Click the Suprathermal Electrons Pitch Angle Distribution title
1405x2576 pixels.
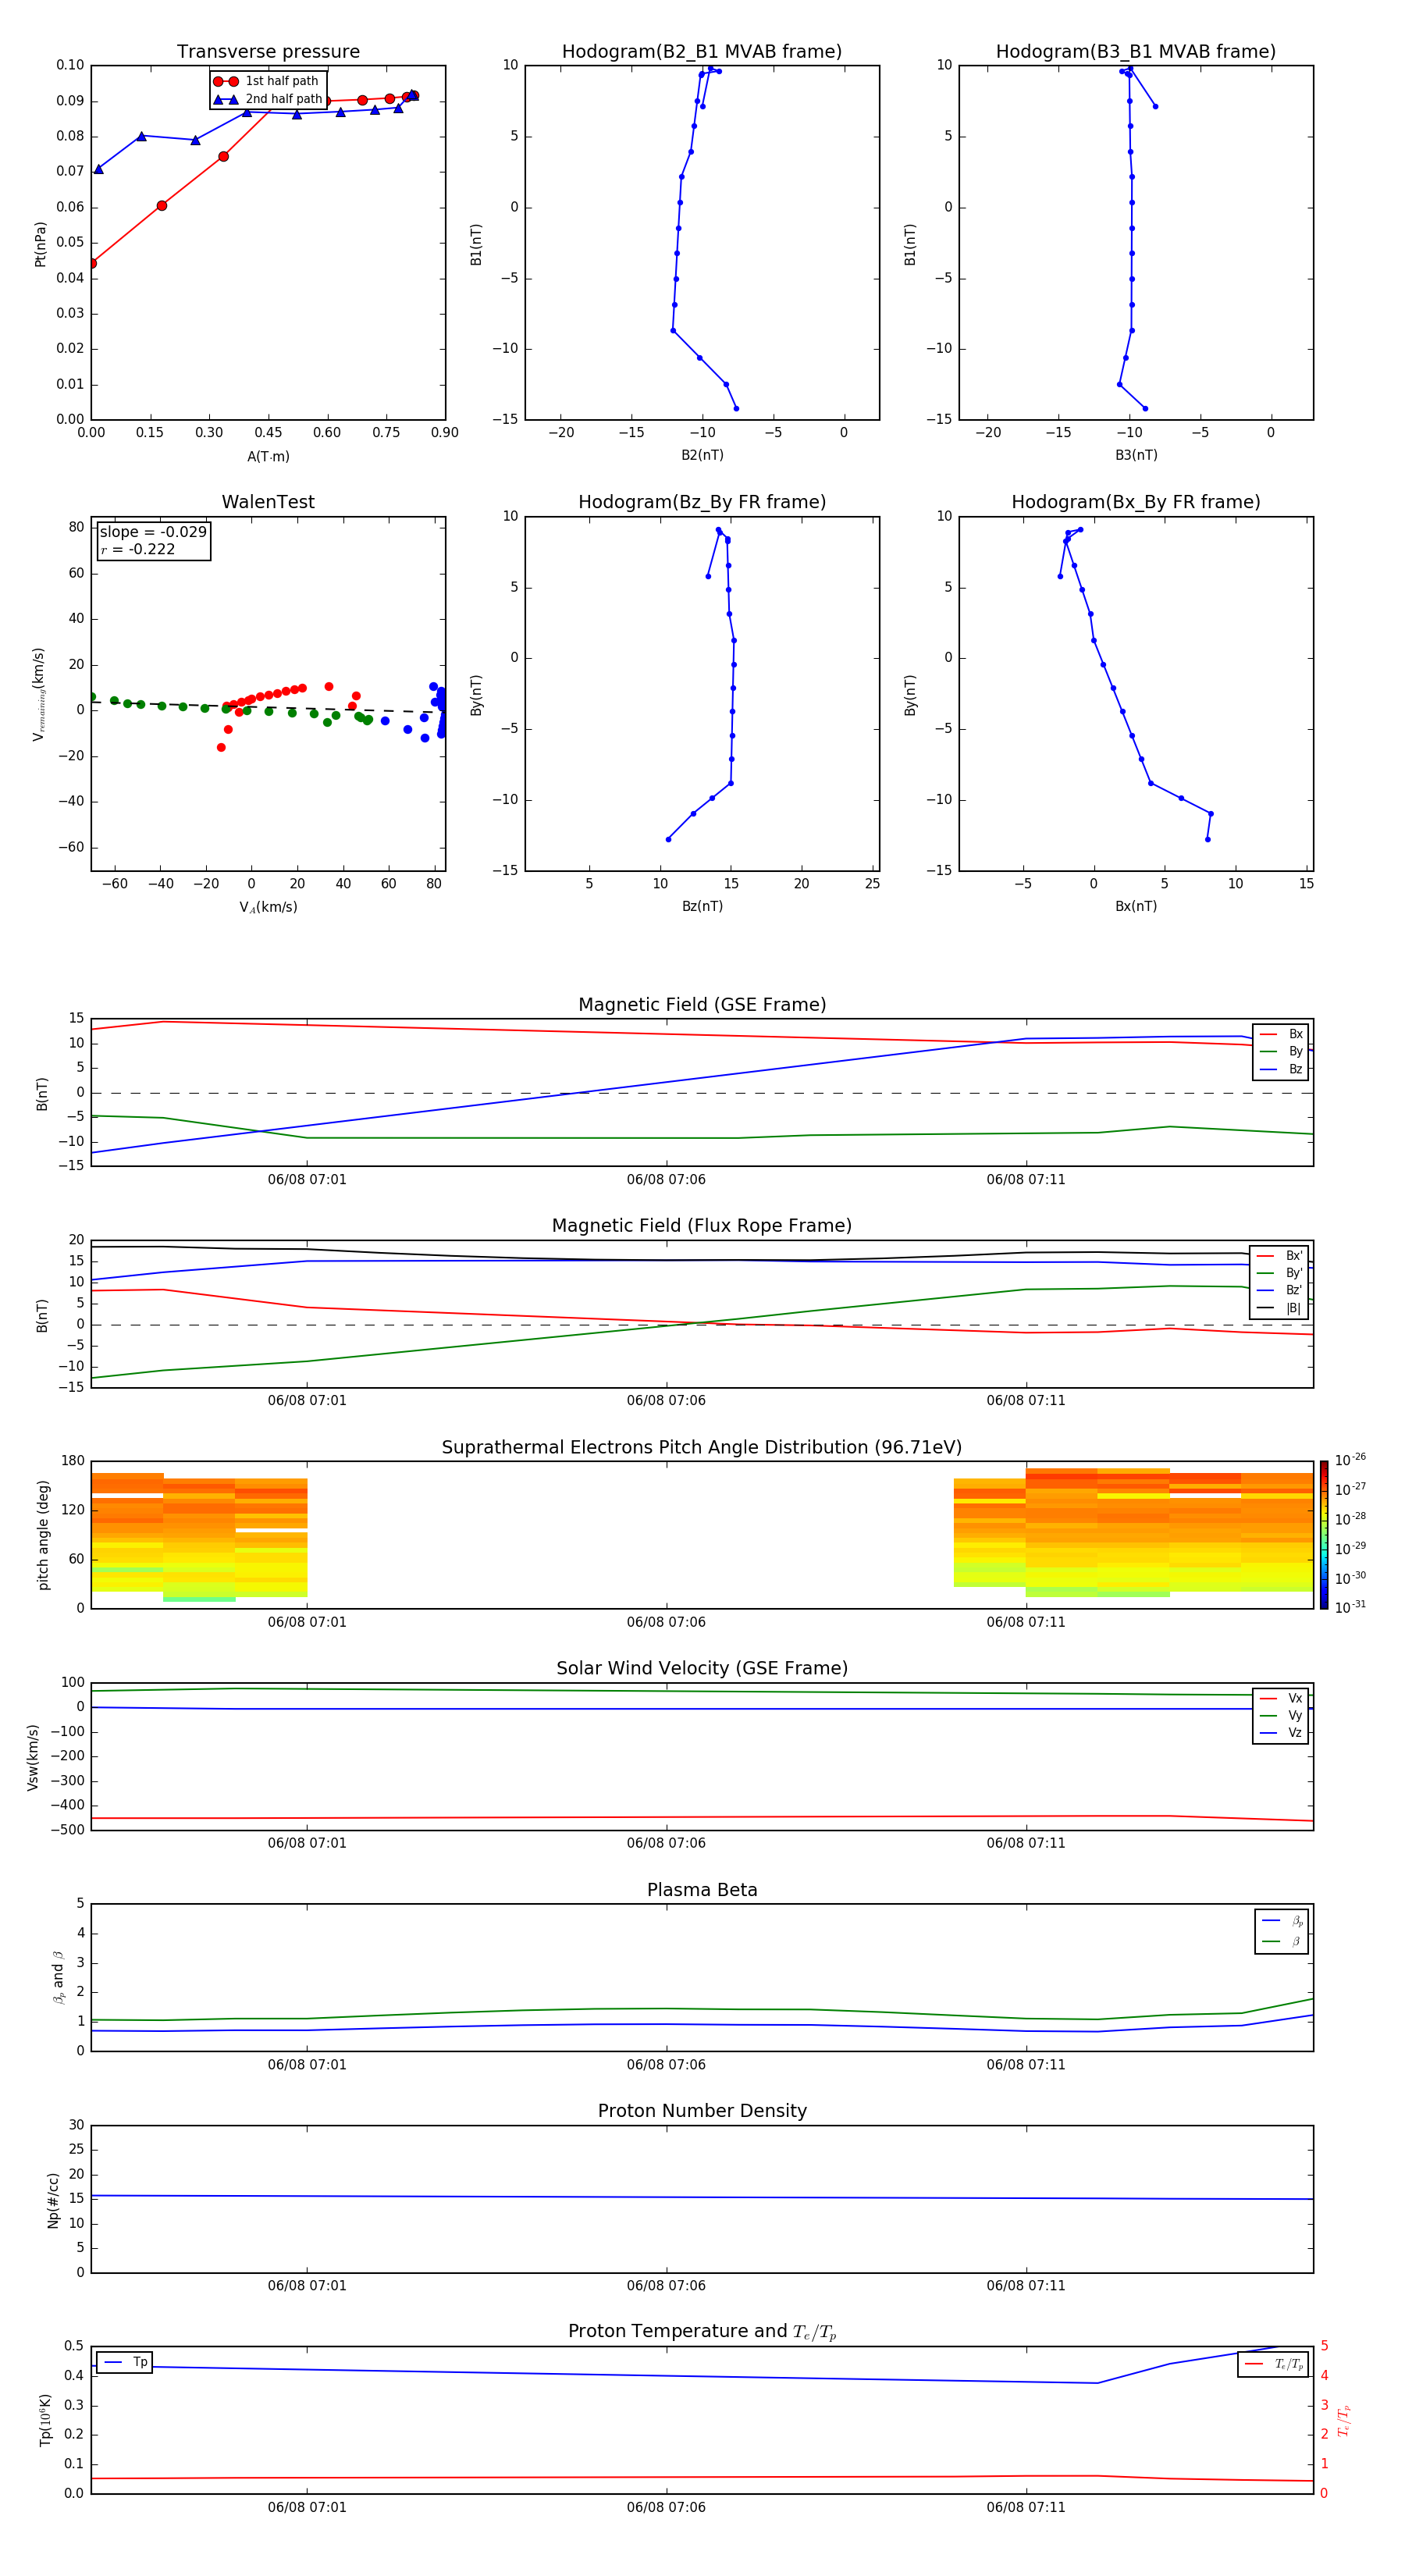pyautogui.click(x=702, y=1448)
